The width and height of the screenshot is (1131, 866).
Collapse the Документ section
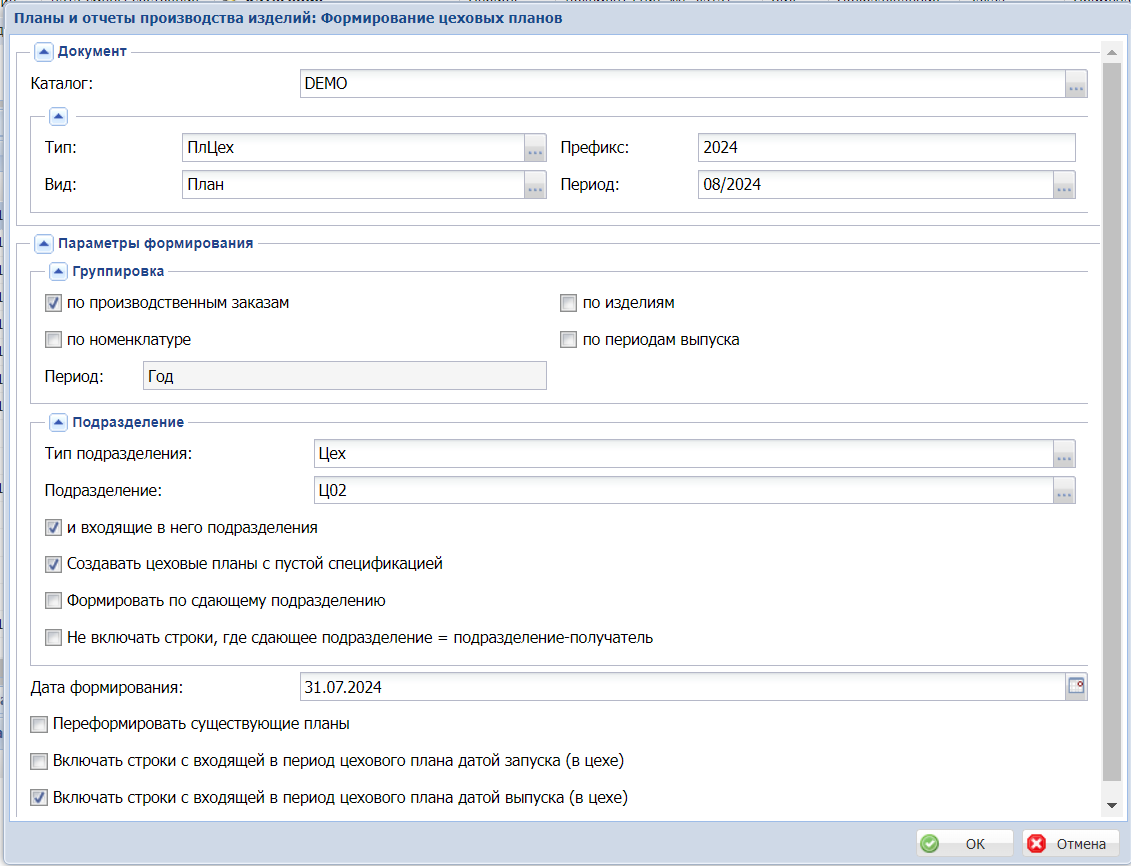tap(44, 51)
